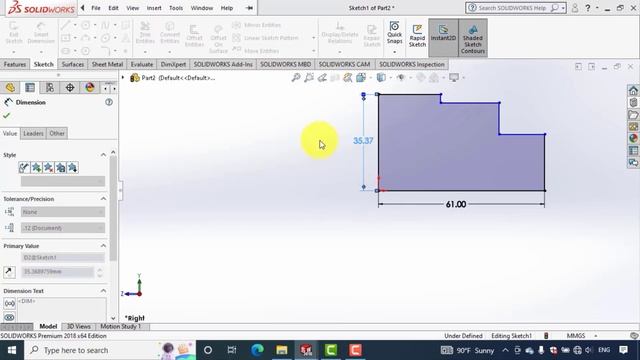Open the 3D Views tab
Screen dimensions: 640x360
pos(78,327)
